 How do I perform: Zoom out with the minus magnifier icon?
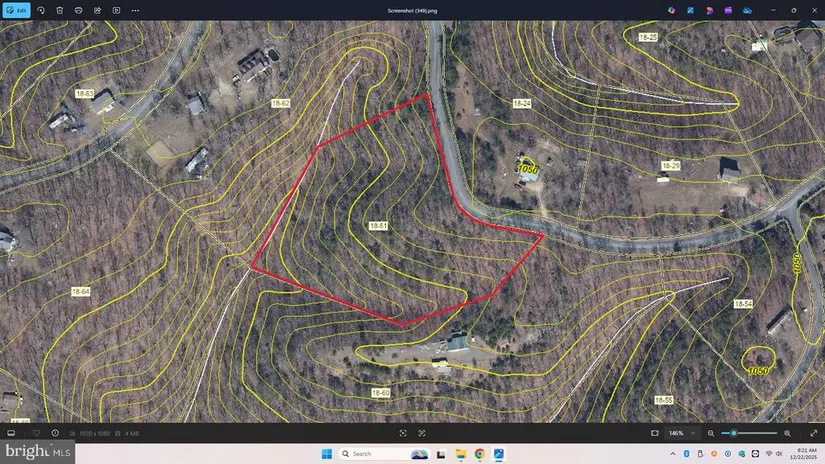[710, 433]
